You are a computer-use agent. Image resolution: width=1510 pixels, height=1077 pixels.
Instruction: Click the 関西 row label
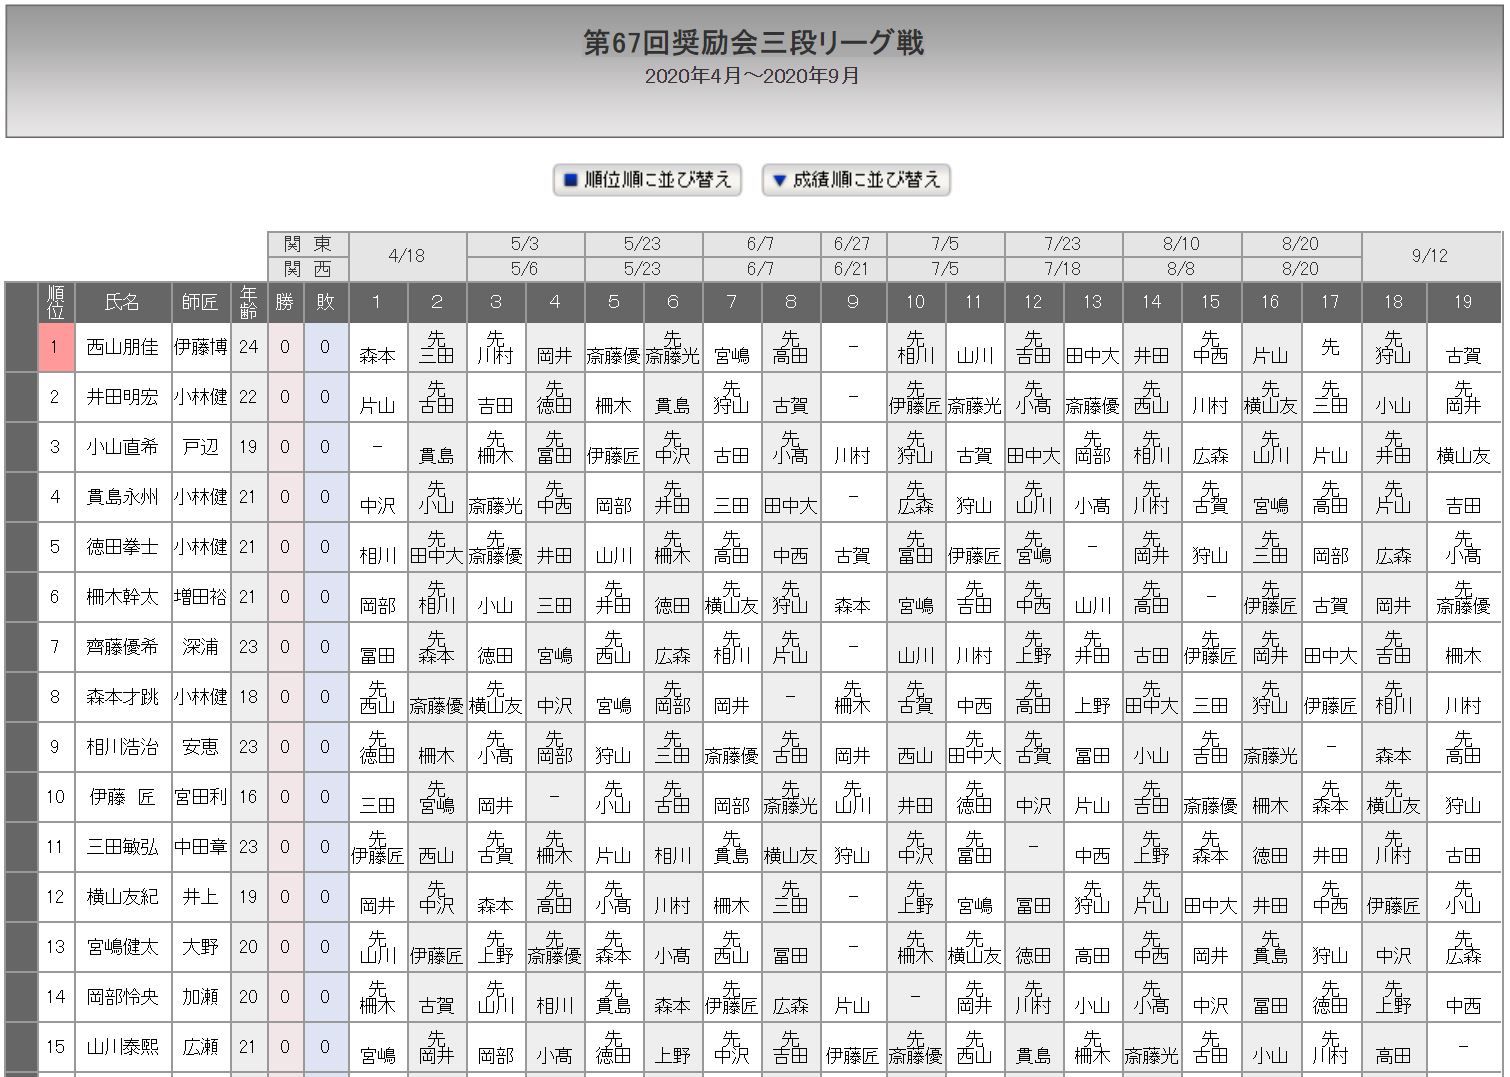[307, 269]
